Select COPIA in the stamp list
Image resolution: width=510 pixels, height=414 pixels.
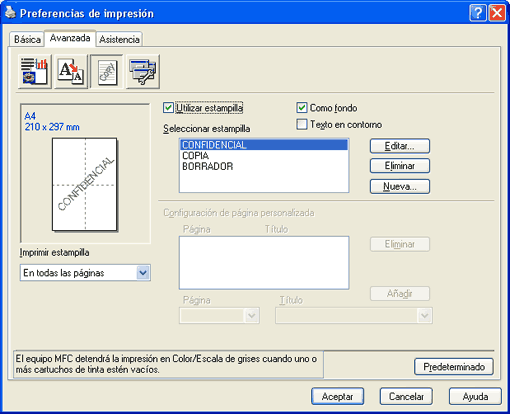[264, 156]
